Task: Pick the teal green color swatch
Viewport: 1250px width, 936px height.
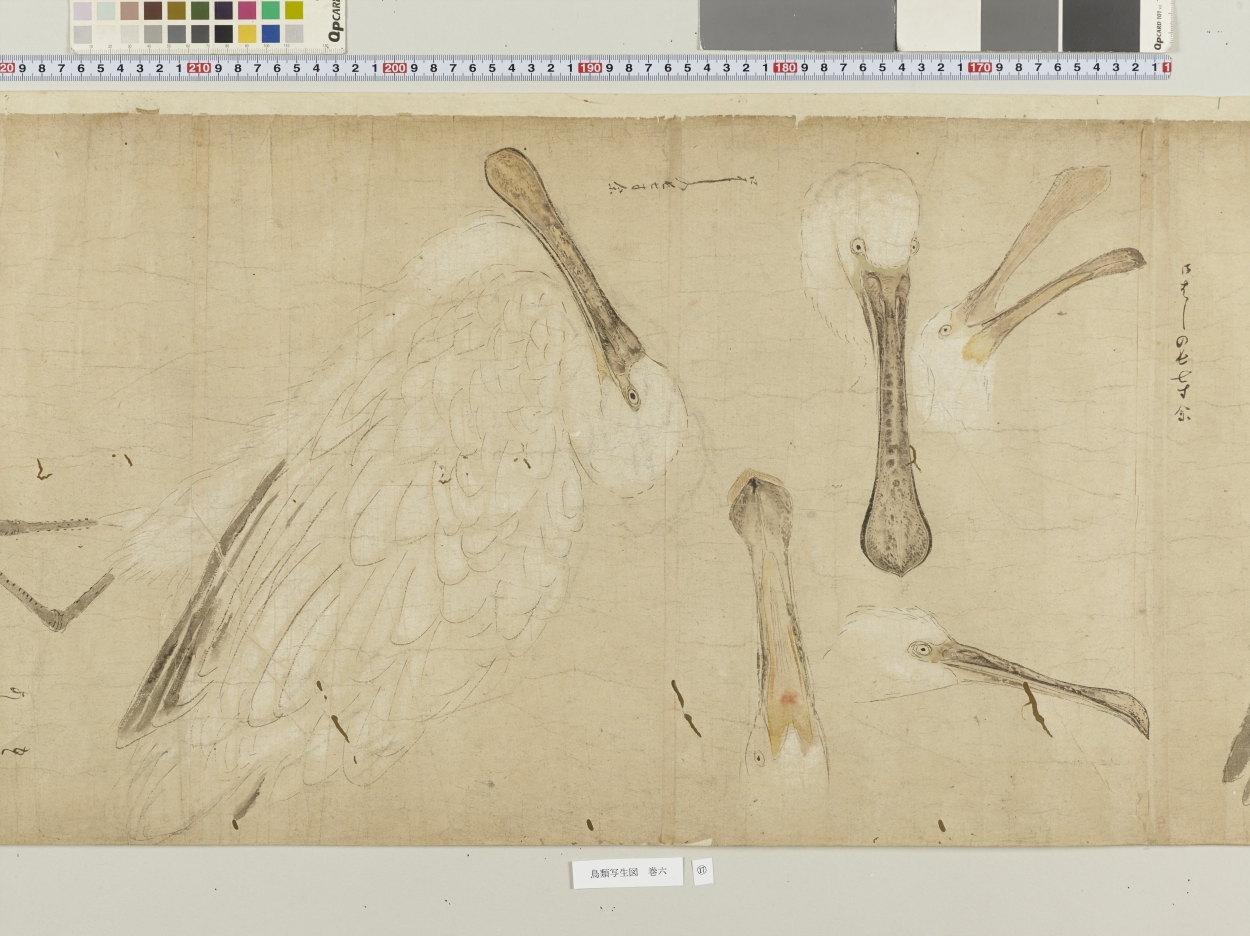Action: click(x=270, y=10)
